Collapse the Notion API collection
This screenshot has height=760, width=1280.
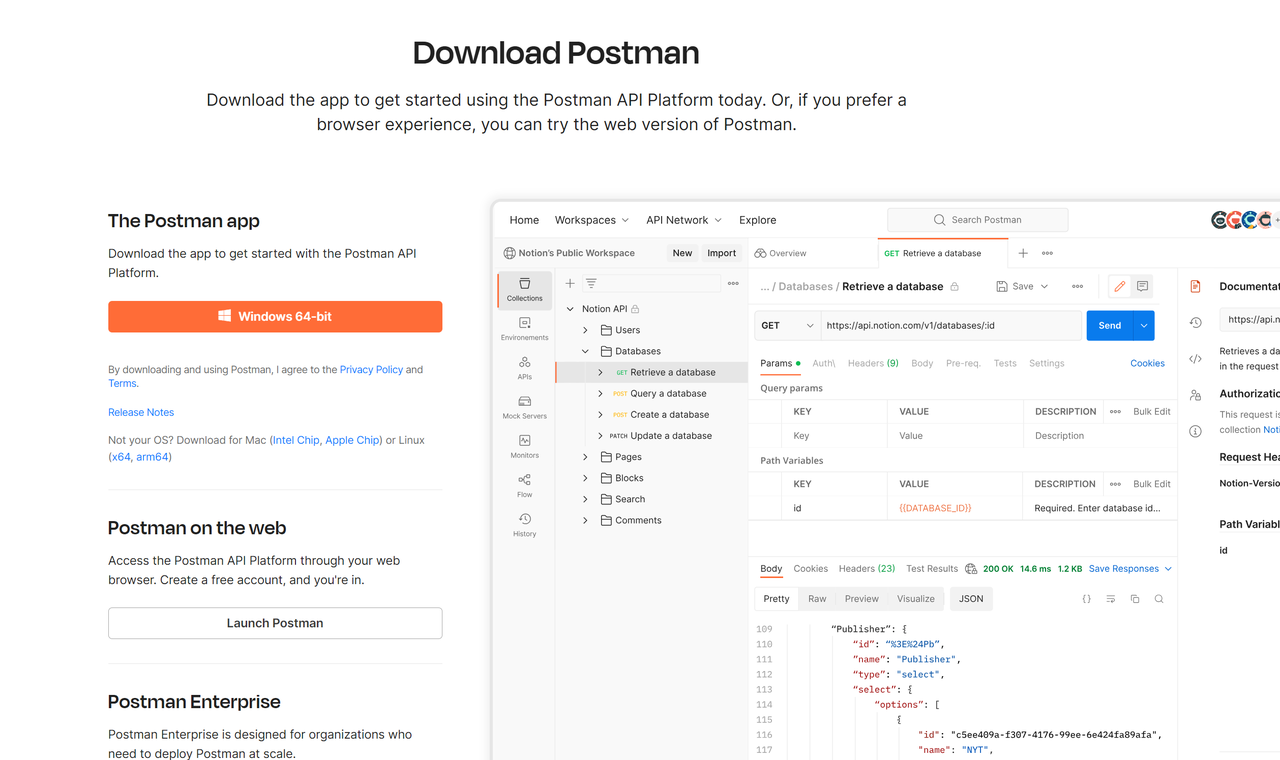[x=570, y=309]
